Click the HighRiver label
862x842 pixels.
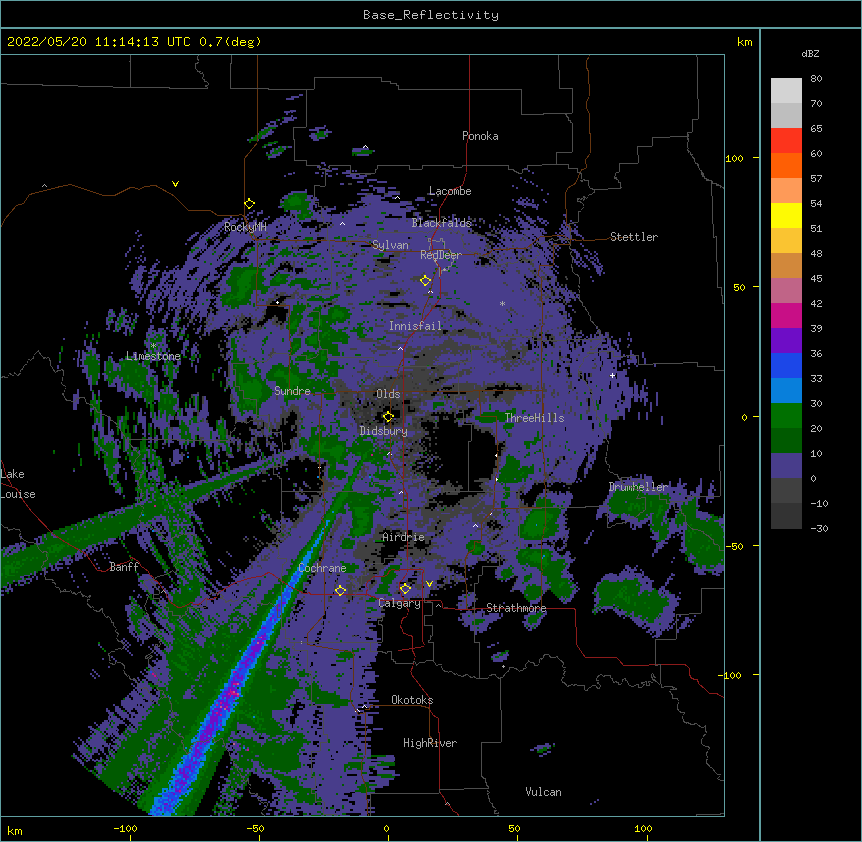430,743
